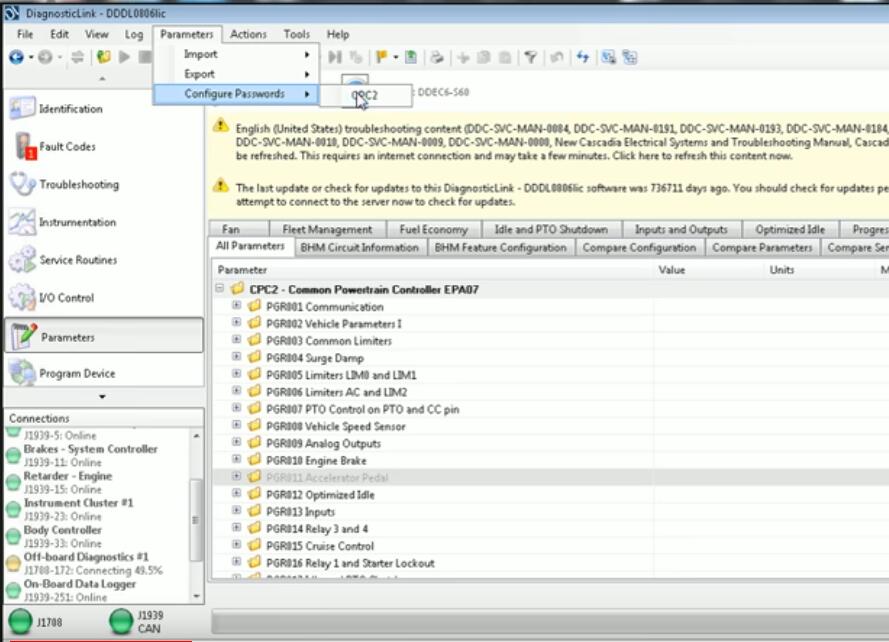Open Service Routines in the sidebar
The image size is (889, 642).
pyautogui.click(x=104, y=260)
